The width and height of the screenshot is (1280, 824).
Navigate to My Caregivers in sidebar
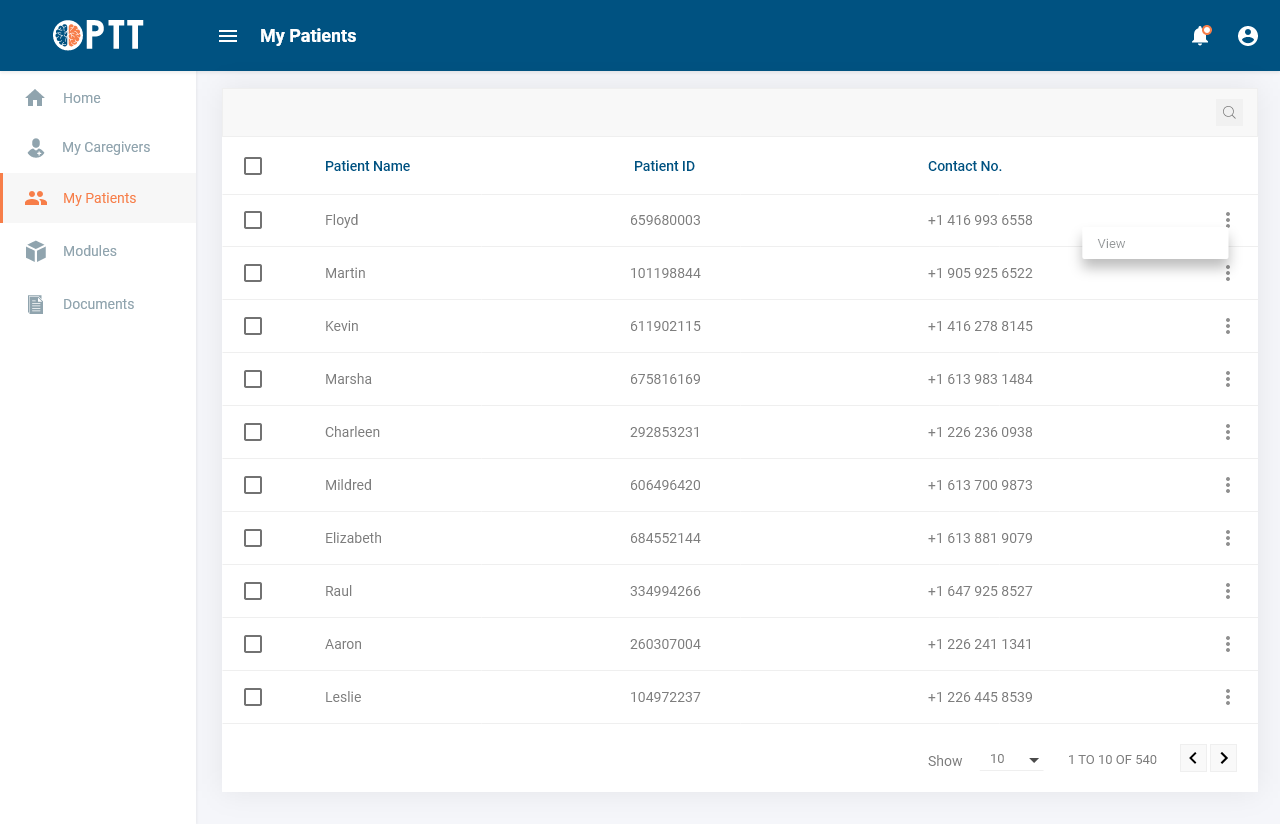click(105, 147)
